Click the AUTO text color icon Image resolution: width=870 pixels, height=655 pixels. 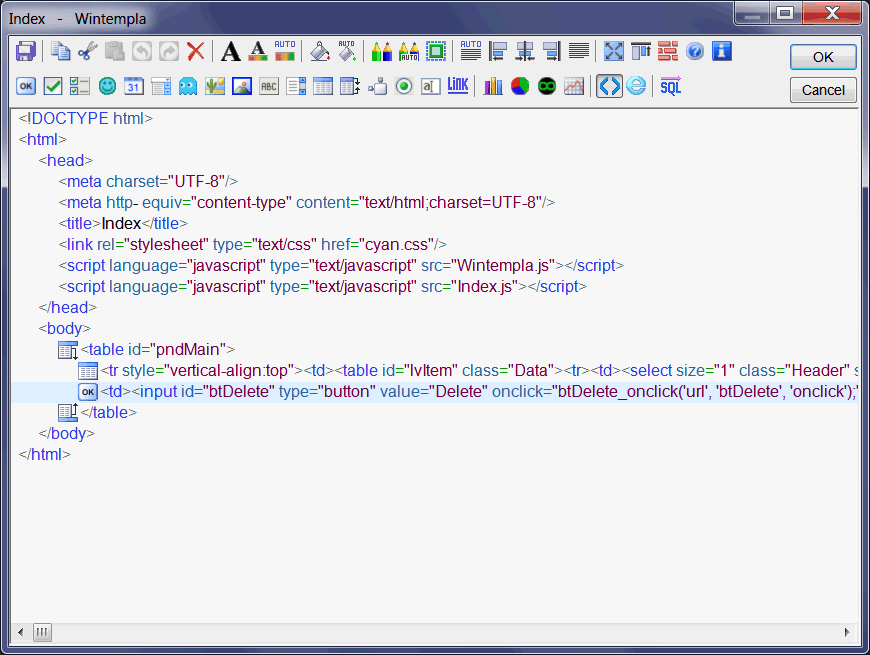pos(285,52)
